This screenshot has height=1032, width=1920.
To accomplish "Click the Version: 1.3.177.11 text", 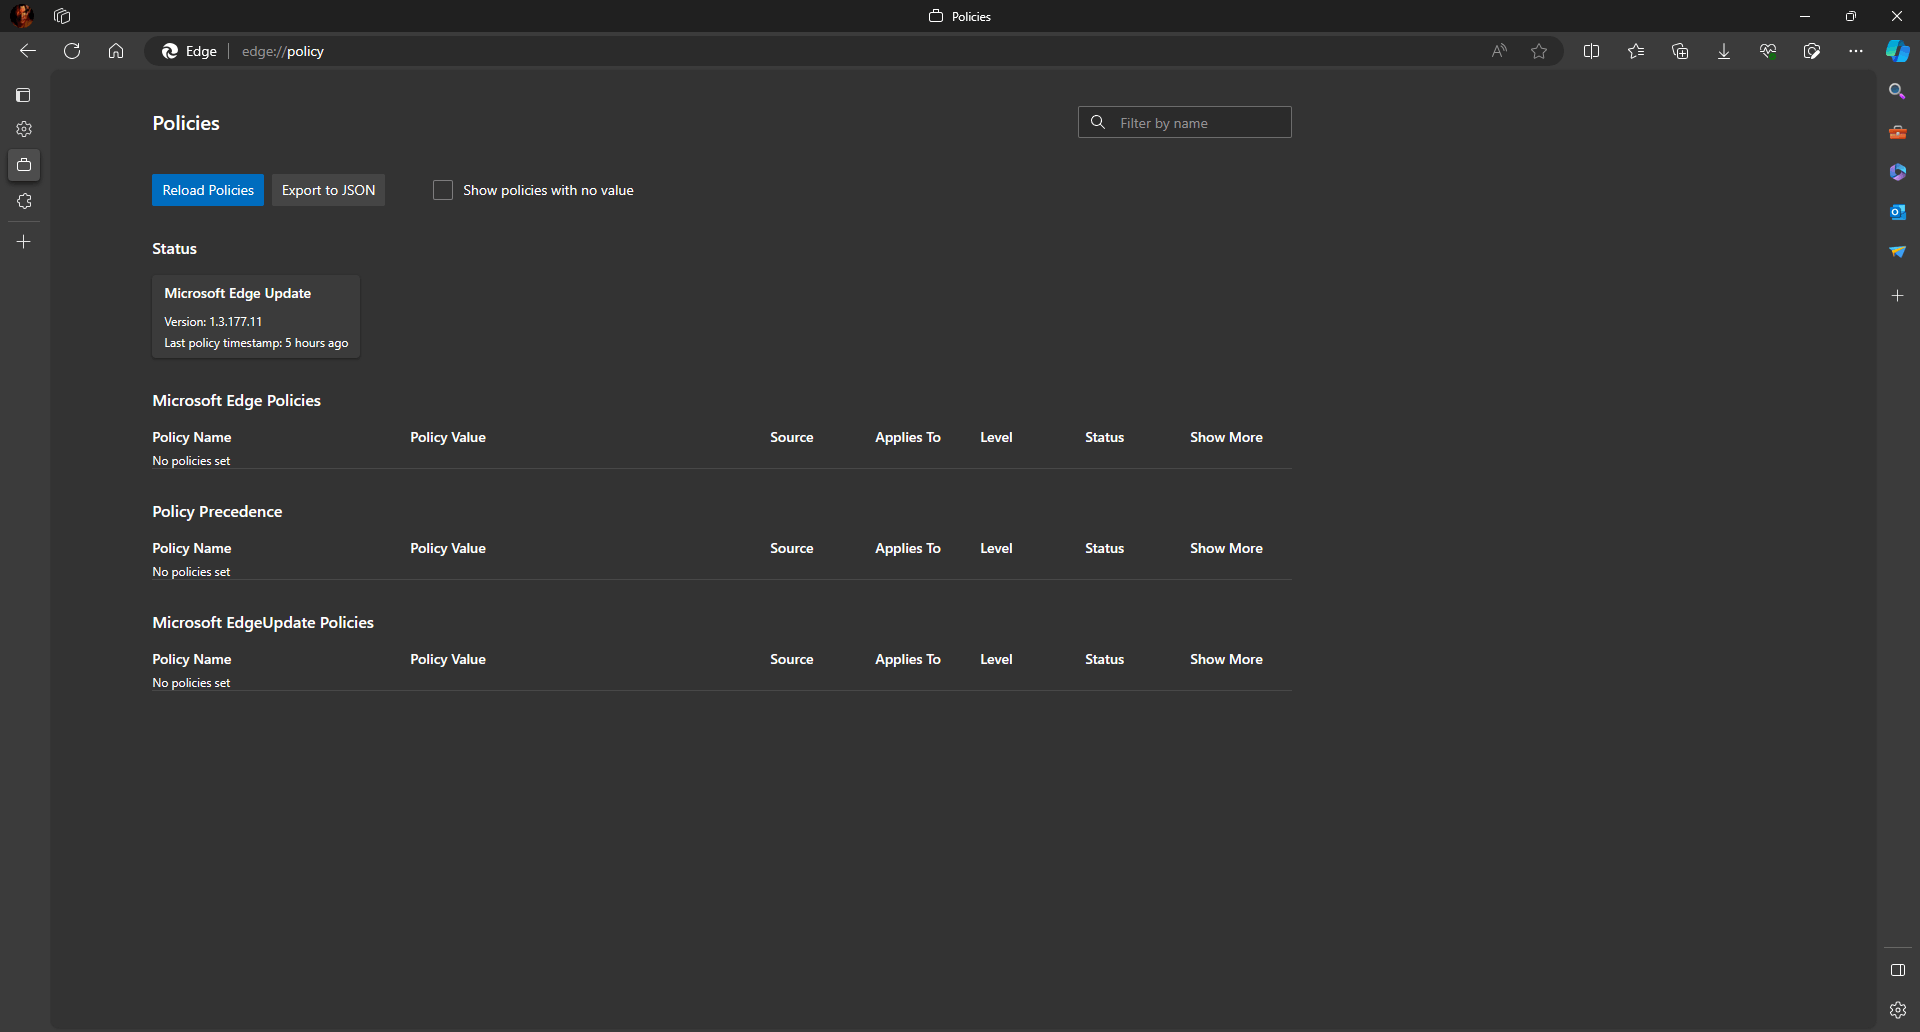I will 213,321.
